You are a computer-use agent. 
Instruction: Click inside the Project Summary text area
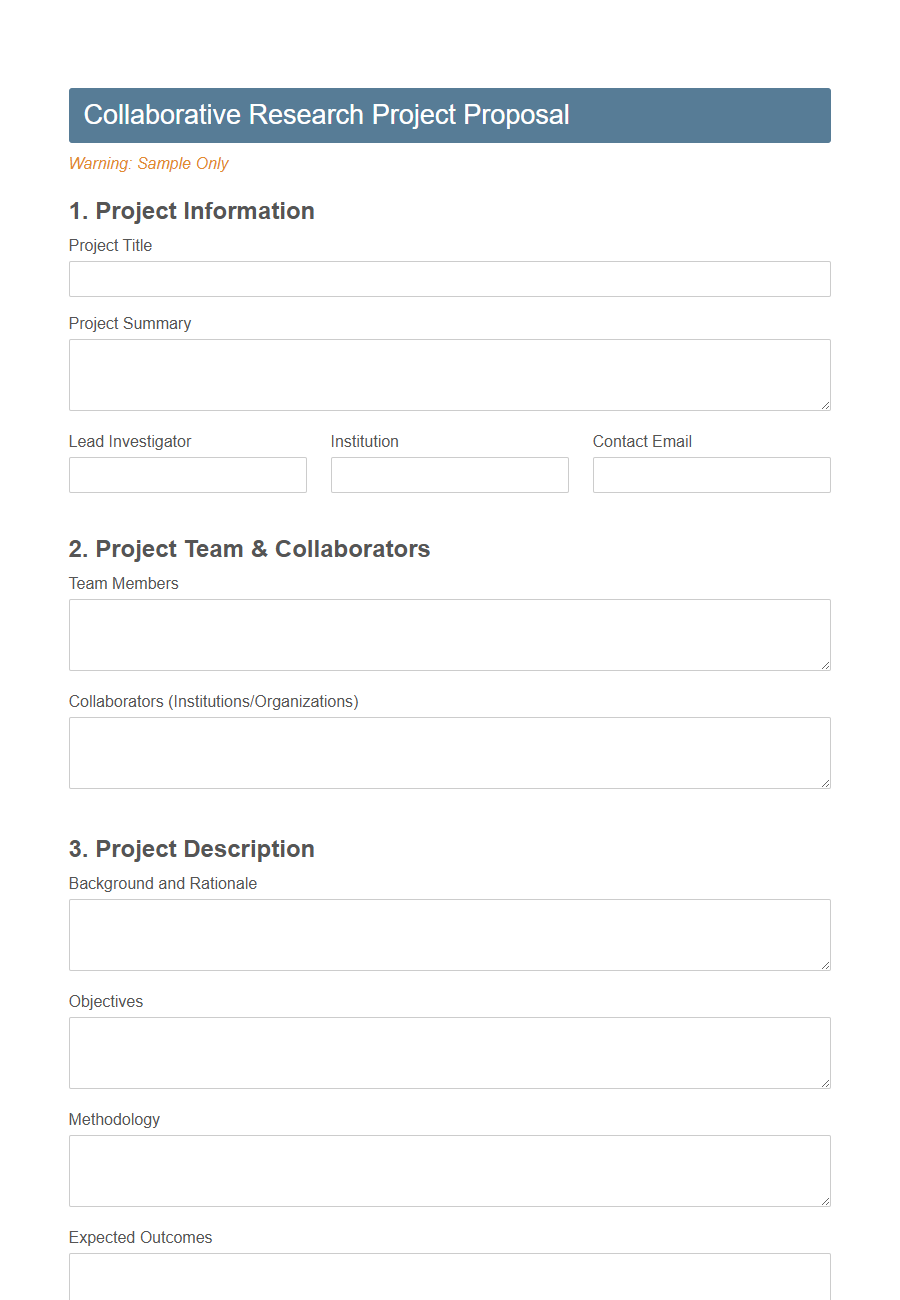click(449, 374)
